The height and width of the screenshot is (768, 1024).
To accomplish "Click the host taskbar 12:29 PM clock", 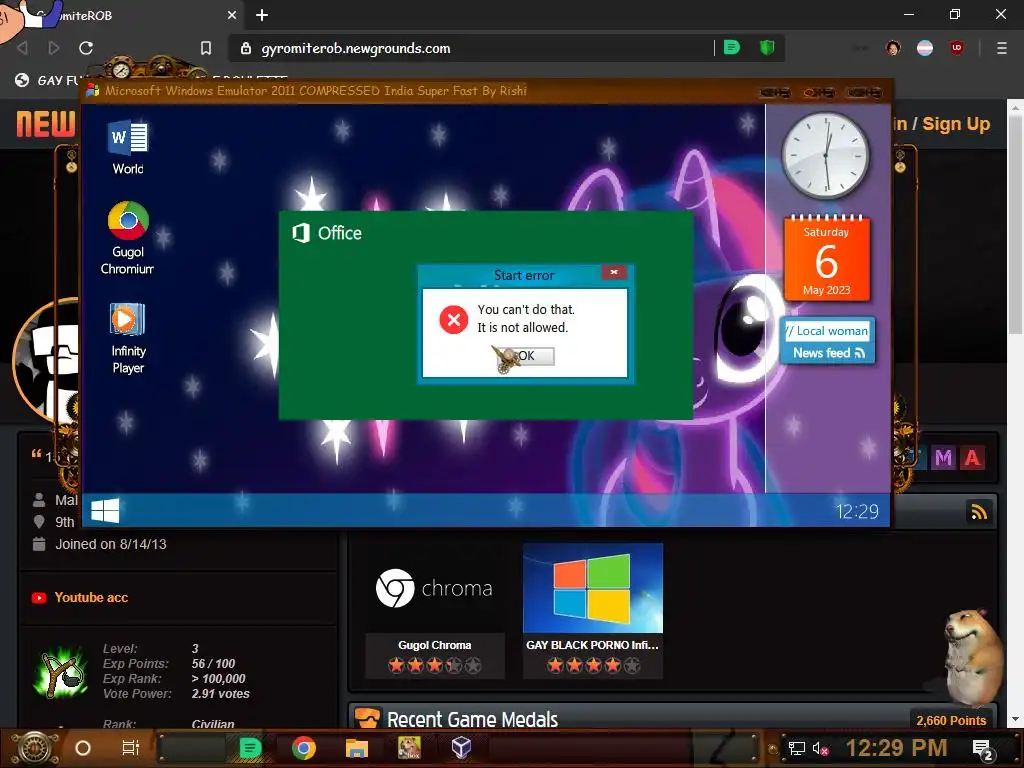I will point(896,748).
